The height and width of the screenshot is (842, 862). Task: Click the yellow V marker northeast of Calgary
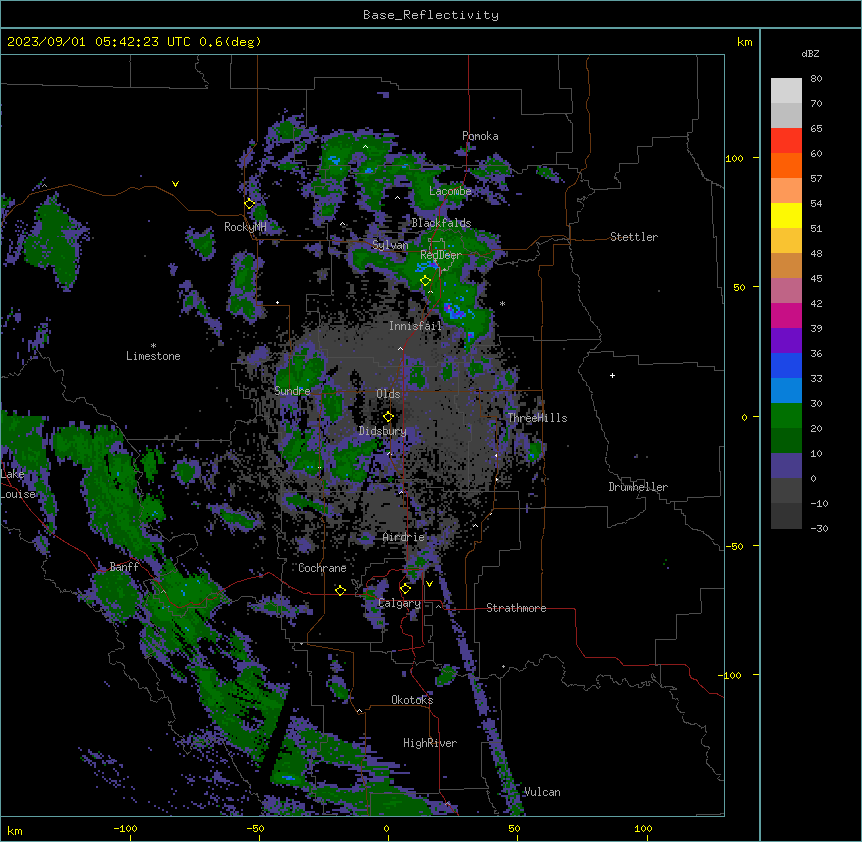(429, 584)
